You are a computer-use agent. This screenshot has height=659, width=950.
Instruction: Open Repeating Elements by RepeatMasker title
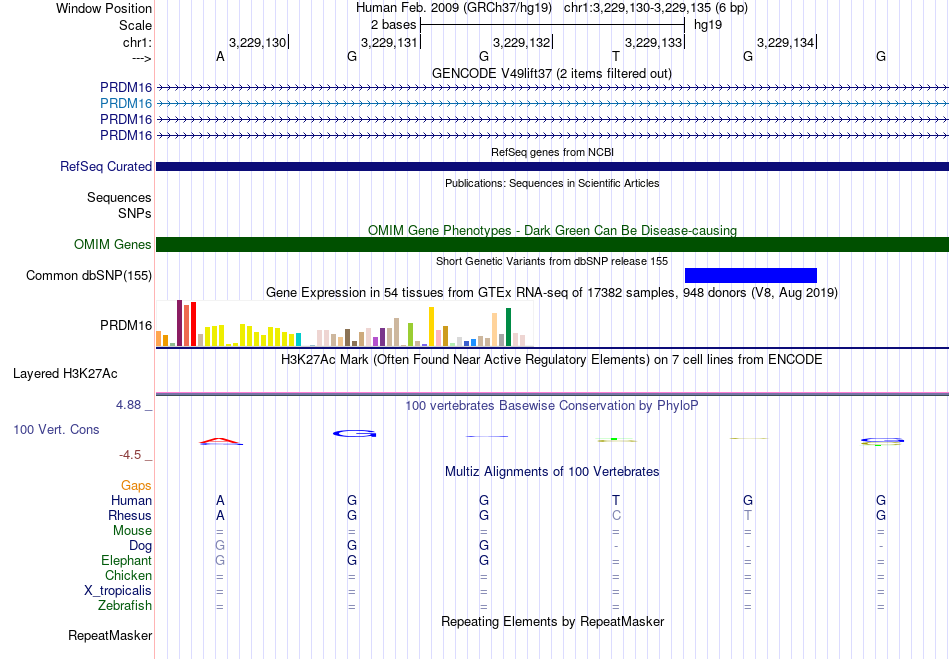pyautogui.click(x=553, y=621)
